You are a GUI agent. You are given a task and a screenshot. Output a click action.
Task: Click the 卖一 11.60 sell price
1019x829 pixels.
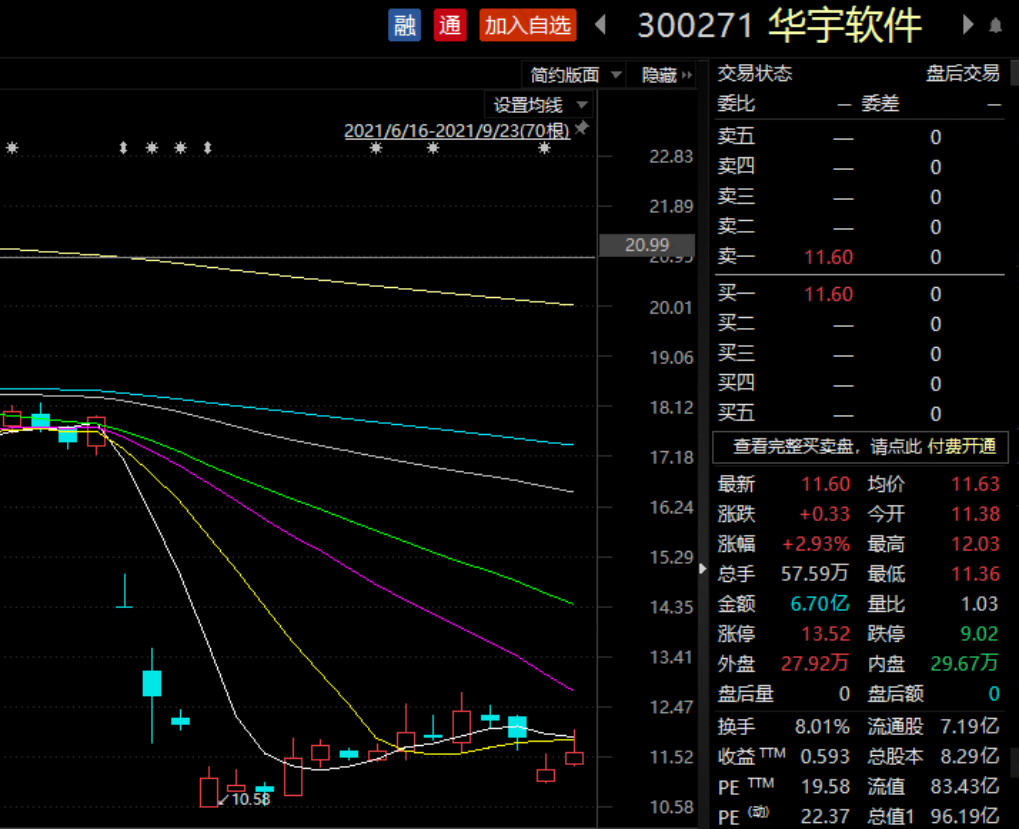(x=828, y=257)
